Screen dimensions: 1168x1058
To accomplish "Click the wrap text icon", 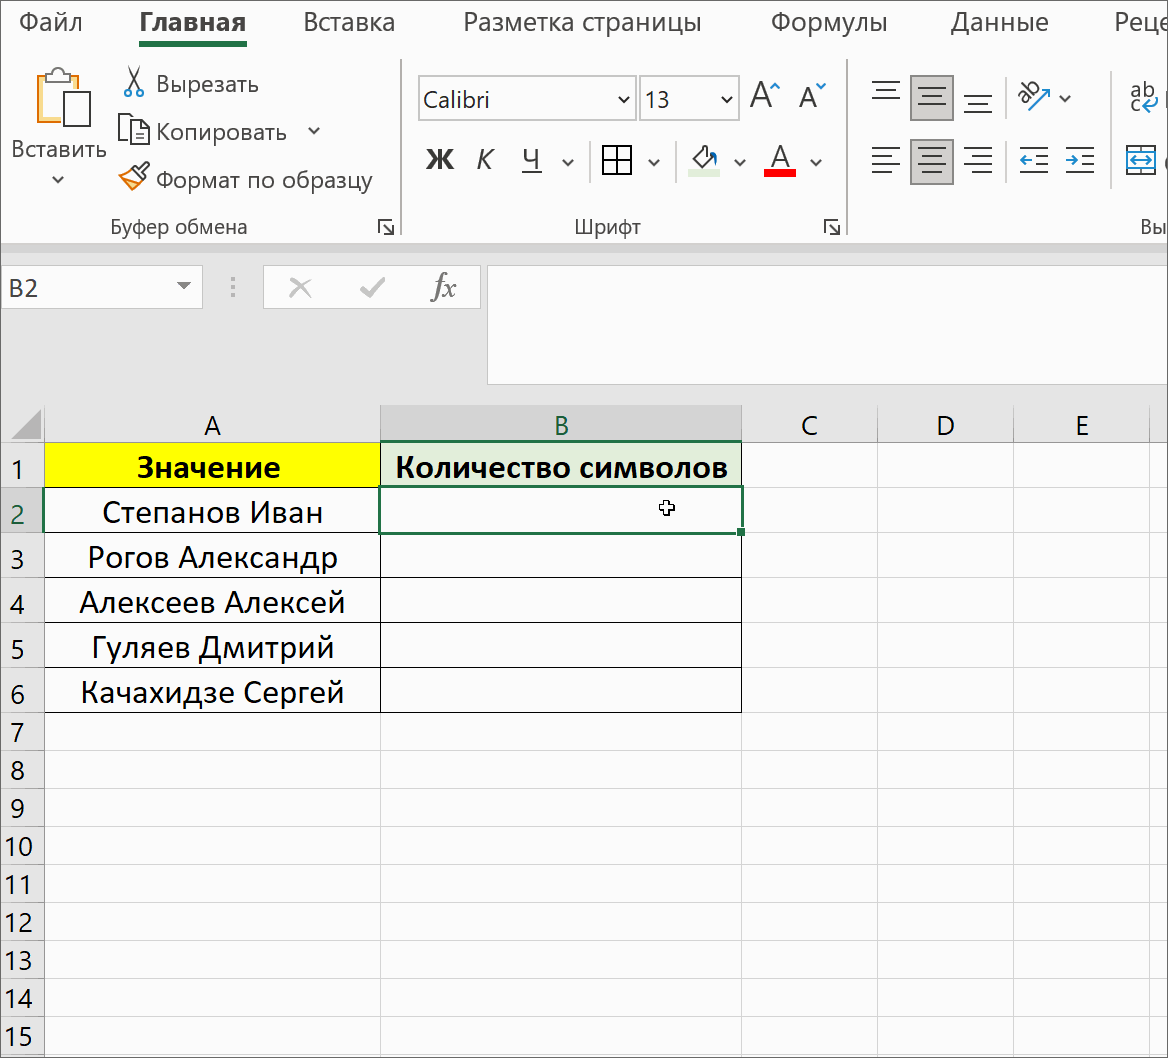I will [x=1143, y=98].
